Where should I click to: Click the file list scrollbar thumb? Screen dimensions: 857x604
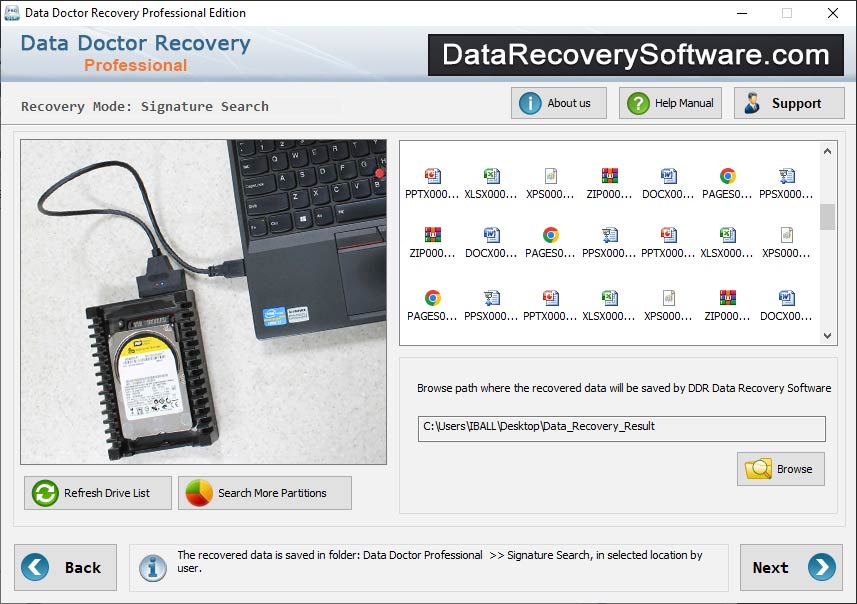tap(827, 217)
